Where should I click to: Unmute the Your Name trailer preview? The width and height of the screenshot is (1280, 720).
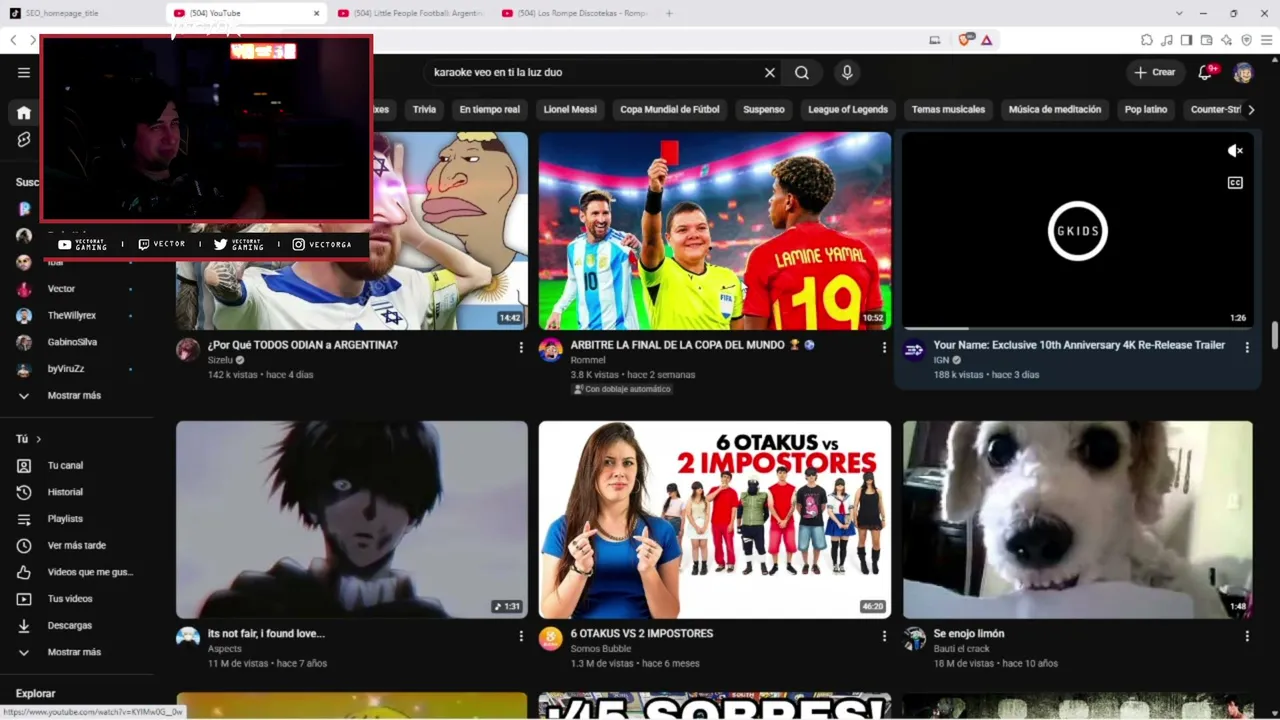(1235, 151)
